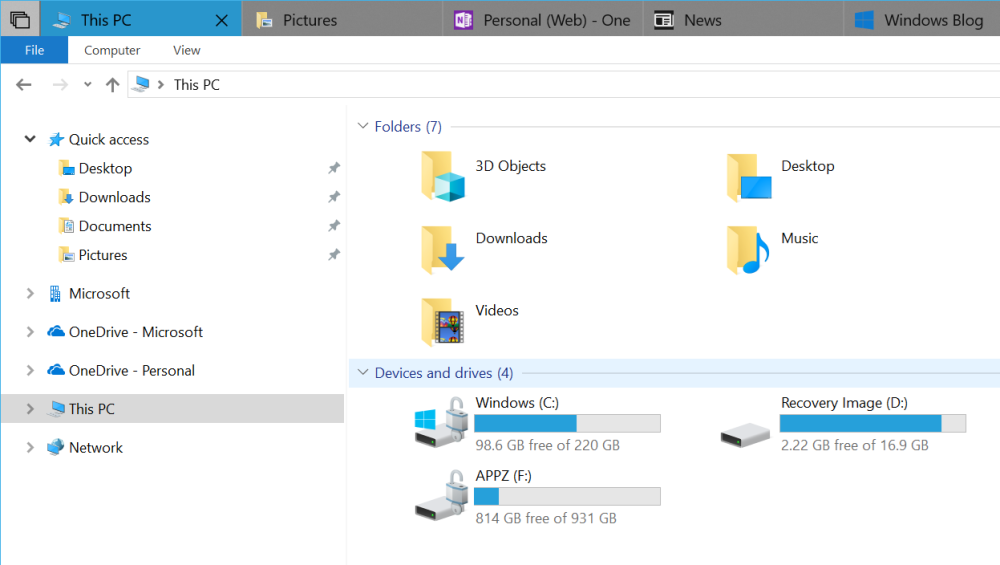Open the Computer ribbon tab
This screenshot has height=565, width=1000.
pyautogui.click(x=112, y=50)
